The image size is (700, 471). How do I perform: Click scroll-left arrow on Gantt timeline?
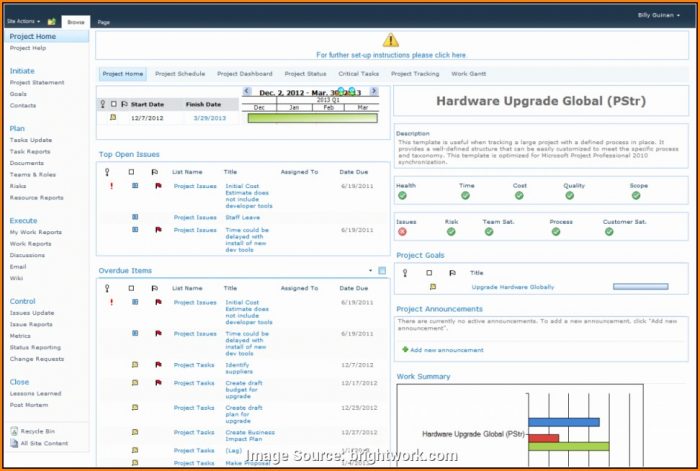(247, 91)
